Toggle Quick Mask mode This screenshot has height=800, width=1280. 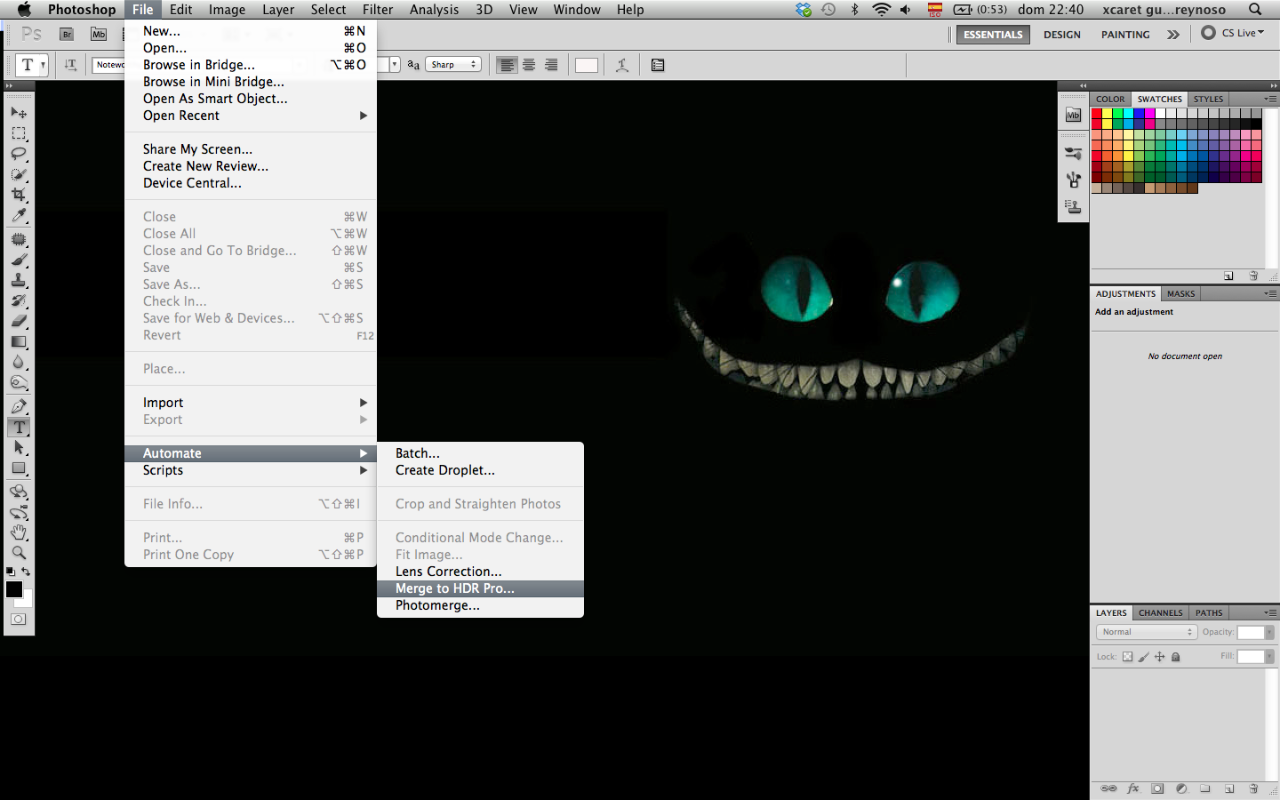19,619
